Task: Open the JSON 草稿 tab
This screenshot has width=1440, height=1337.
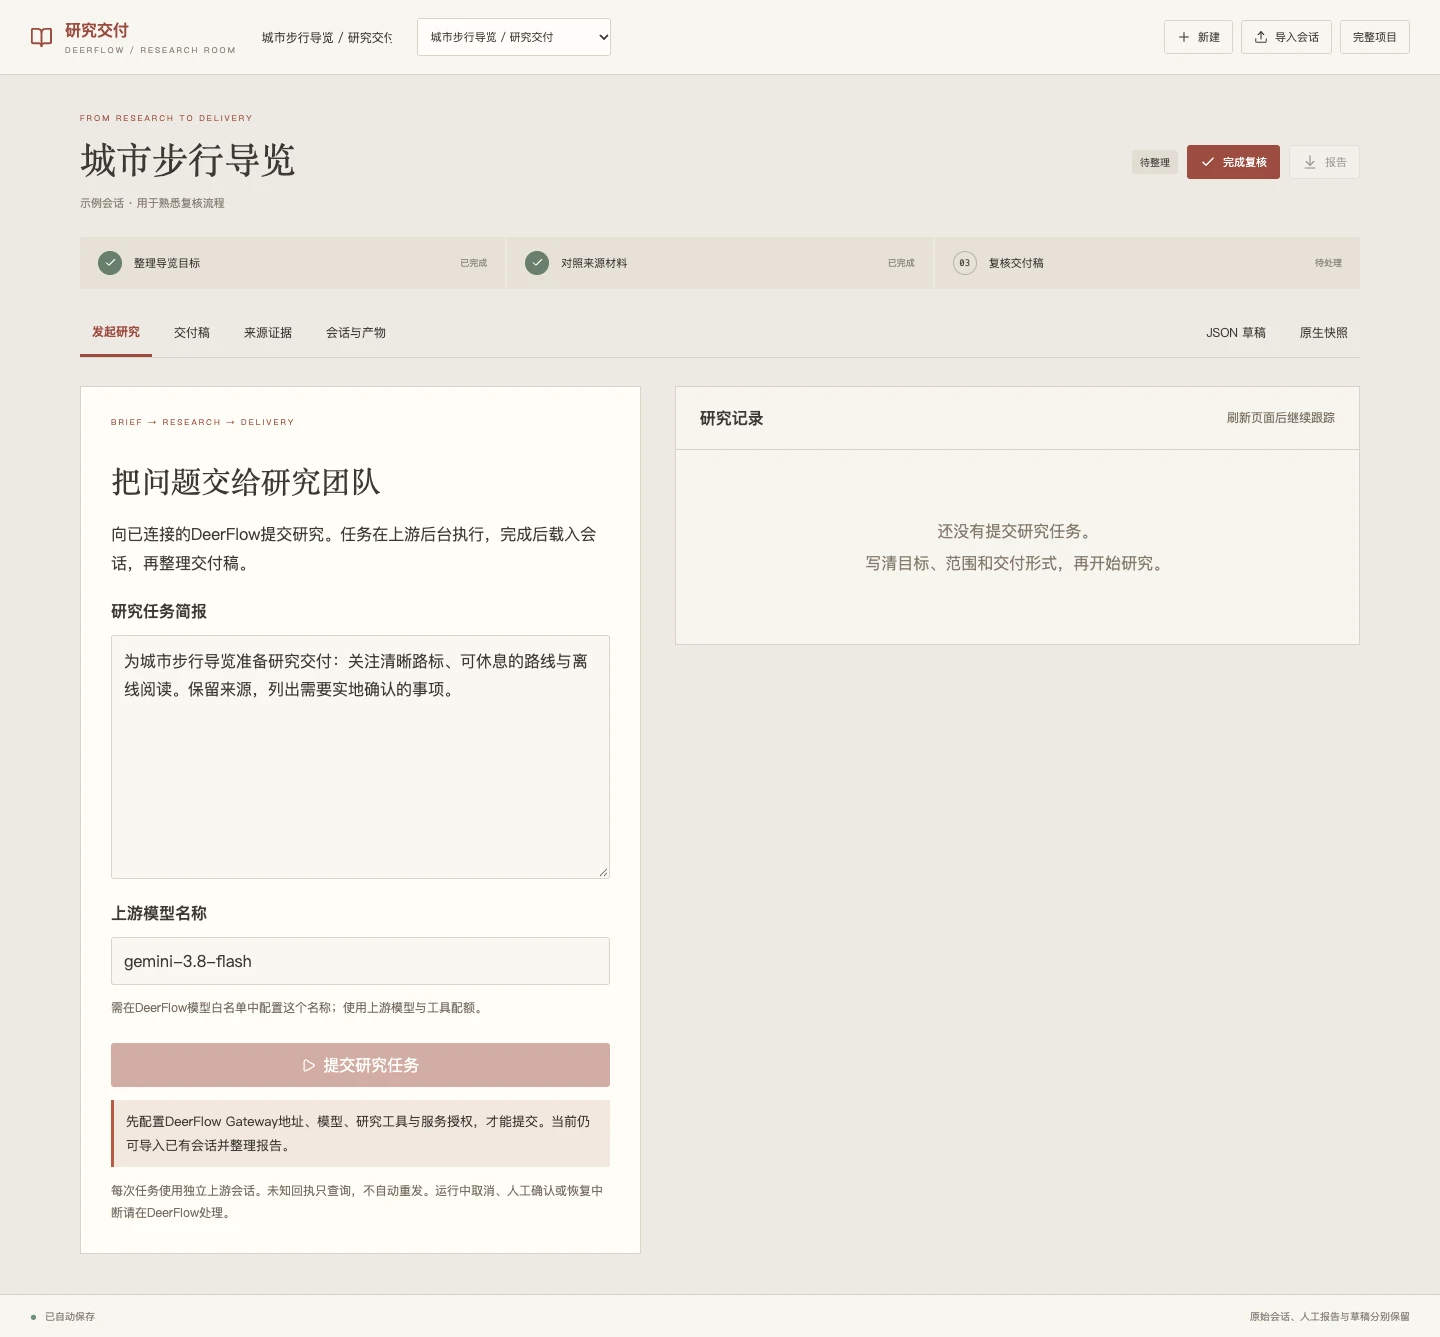Action: pos(1236,333)
